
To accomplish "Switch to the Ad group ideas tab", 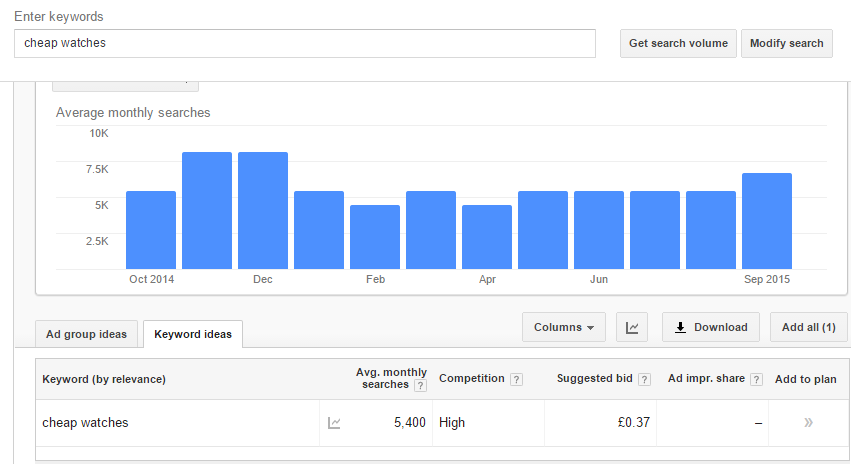I will [85, 334].
